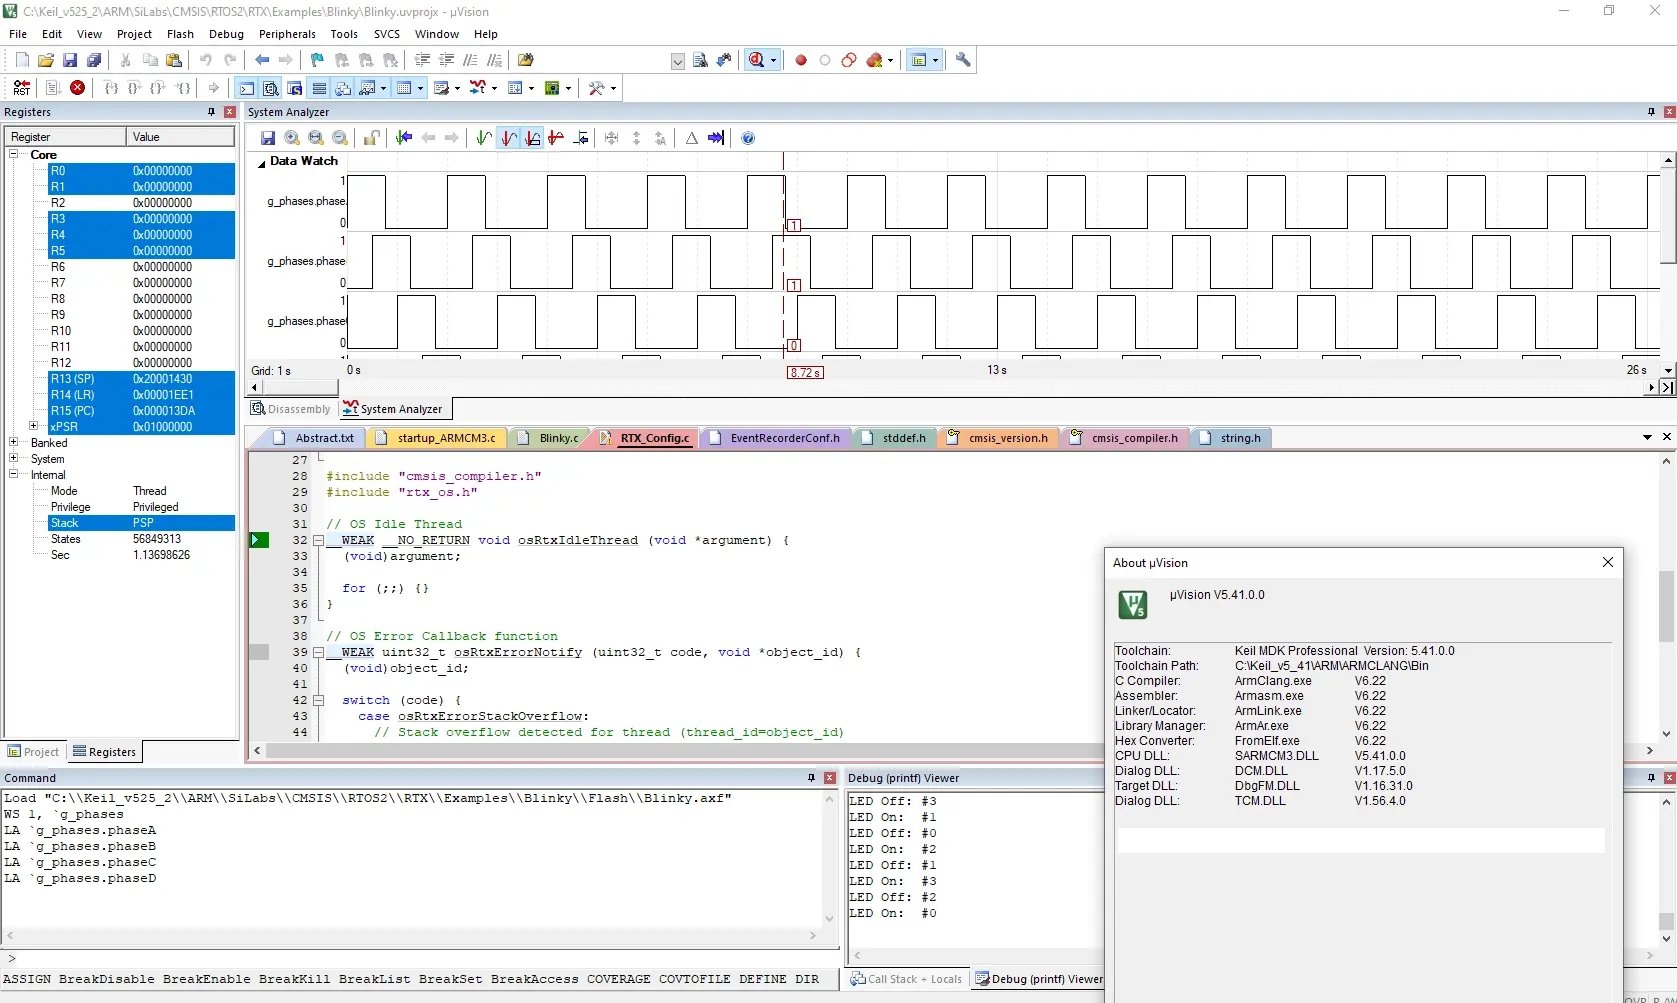1677x1003 pixels.
Task: Open System Analyzer help question icon
Action: click(x=748, y=138)
